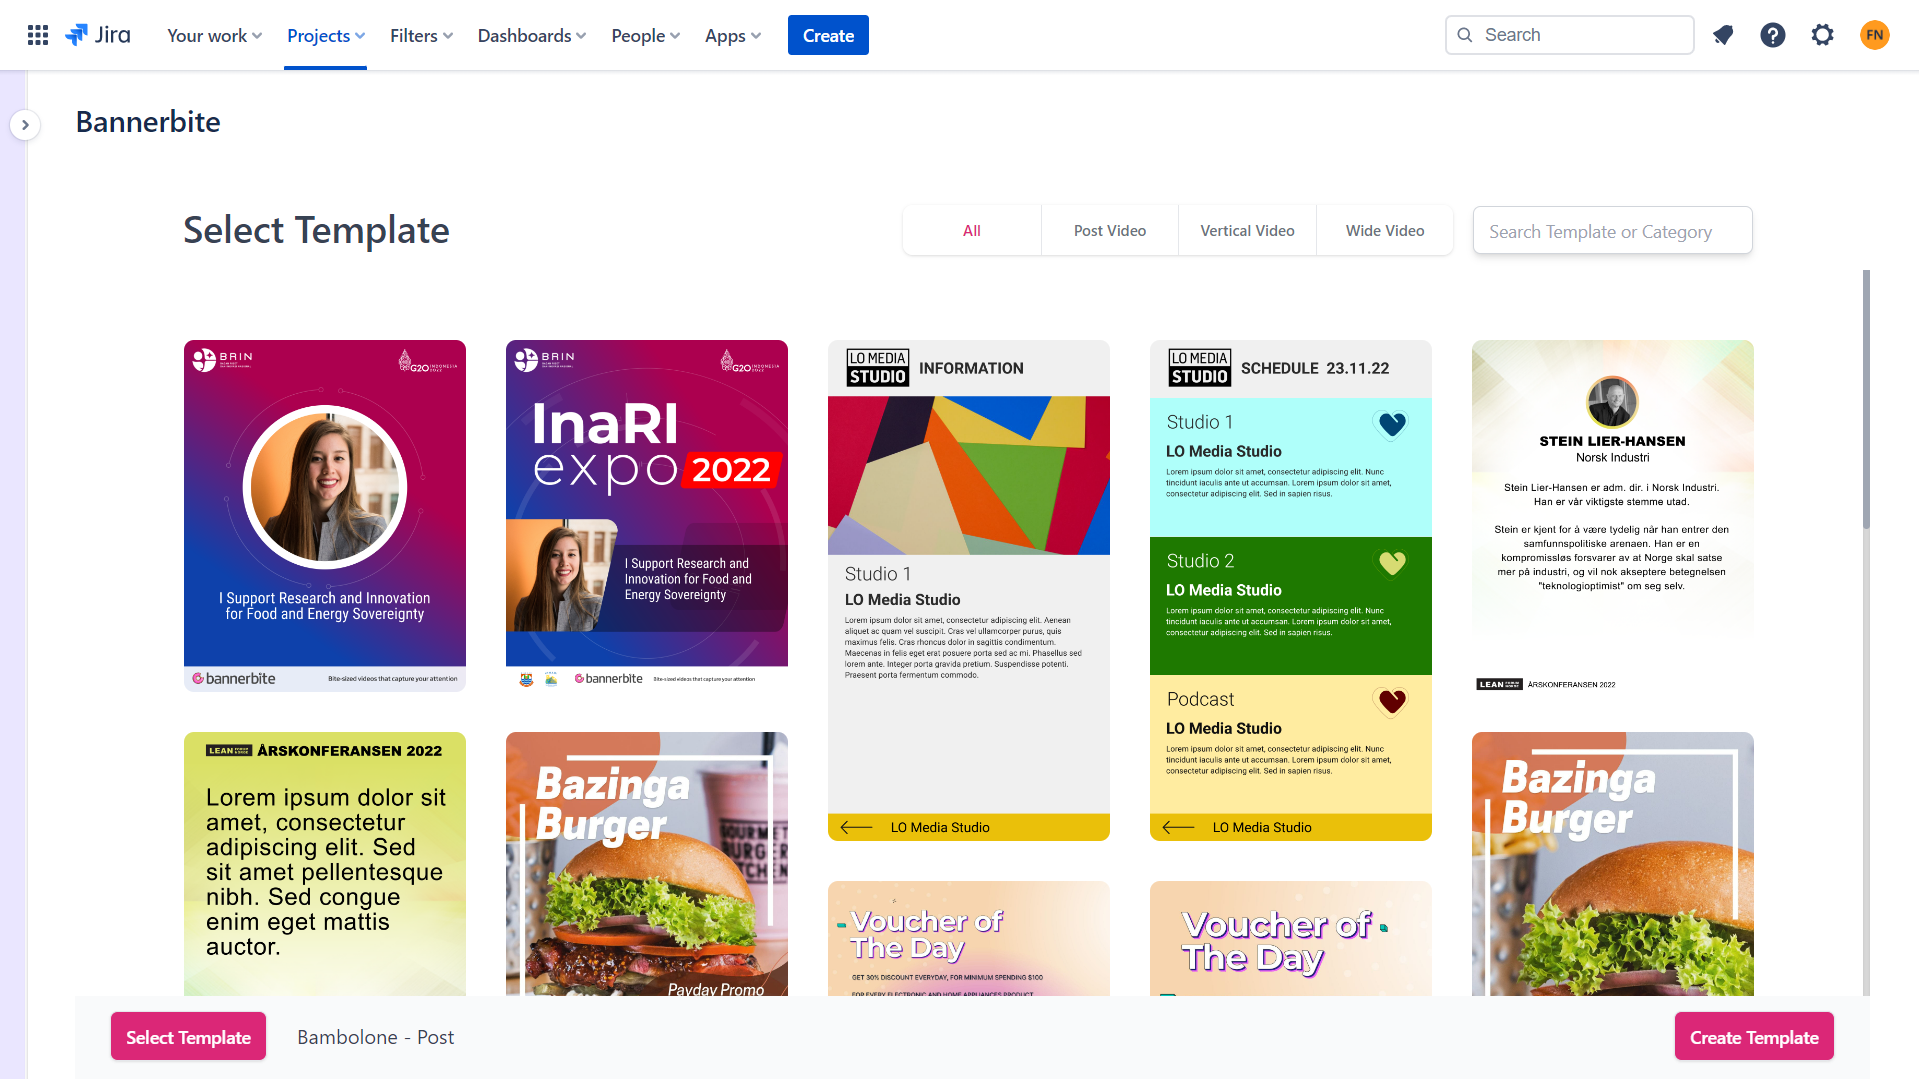Select Bazinga Burger Payday Promo template
This screenshot has width=1919, height=1079.
[x=647, y=864]
